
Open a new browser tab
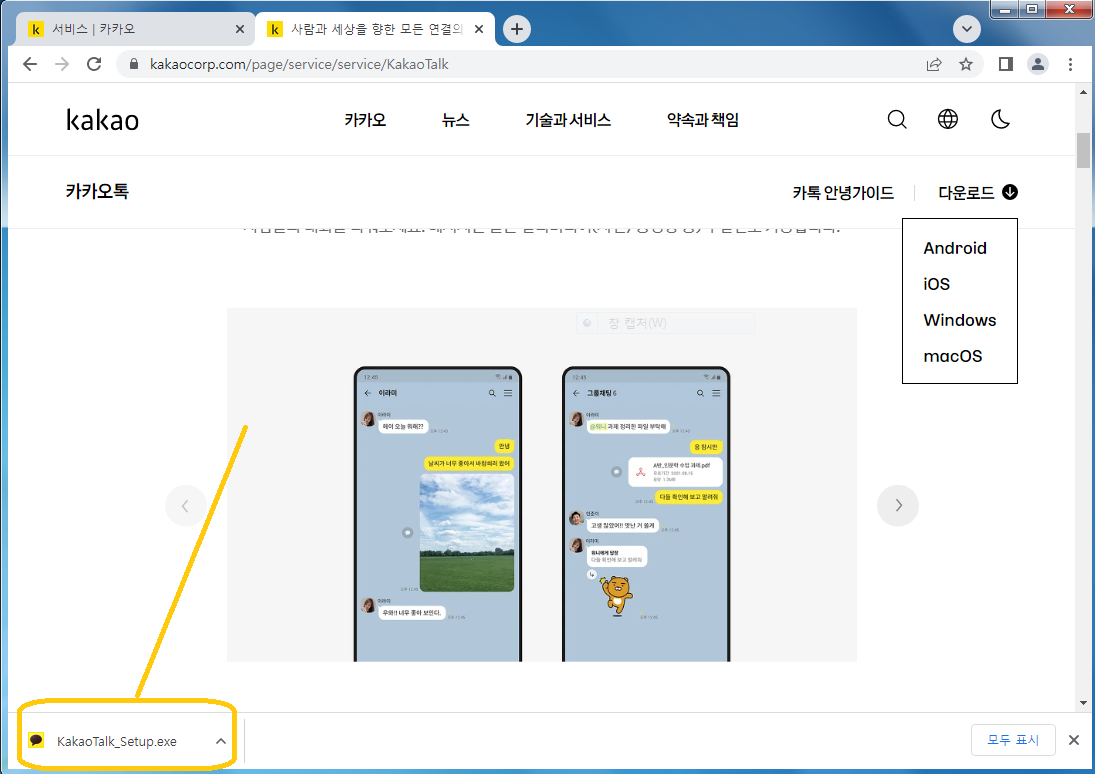point(517,29)
